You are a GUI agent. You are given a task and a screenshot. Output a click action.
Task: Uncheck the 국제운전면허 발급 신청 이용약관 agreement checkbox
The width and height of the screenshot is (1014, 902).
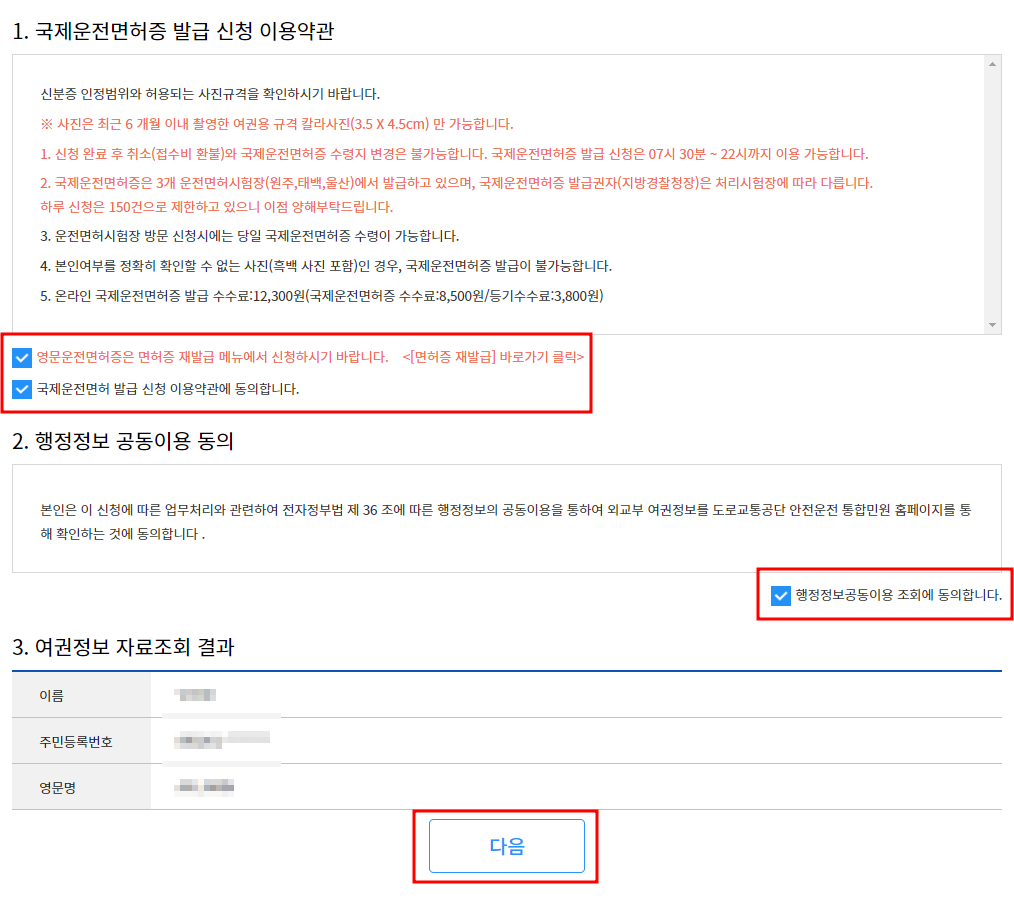coord(22,389)
